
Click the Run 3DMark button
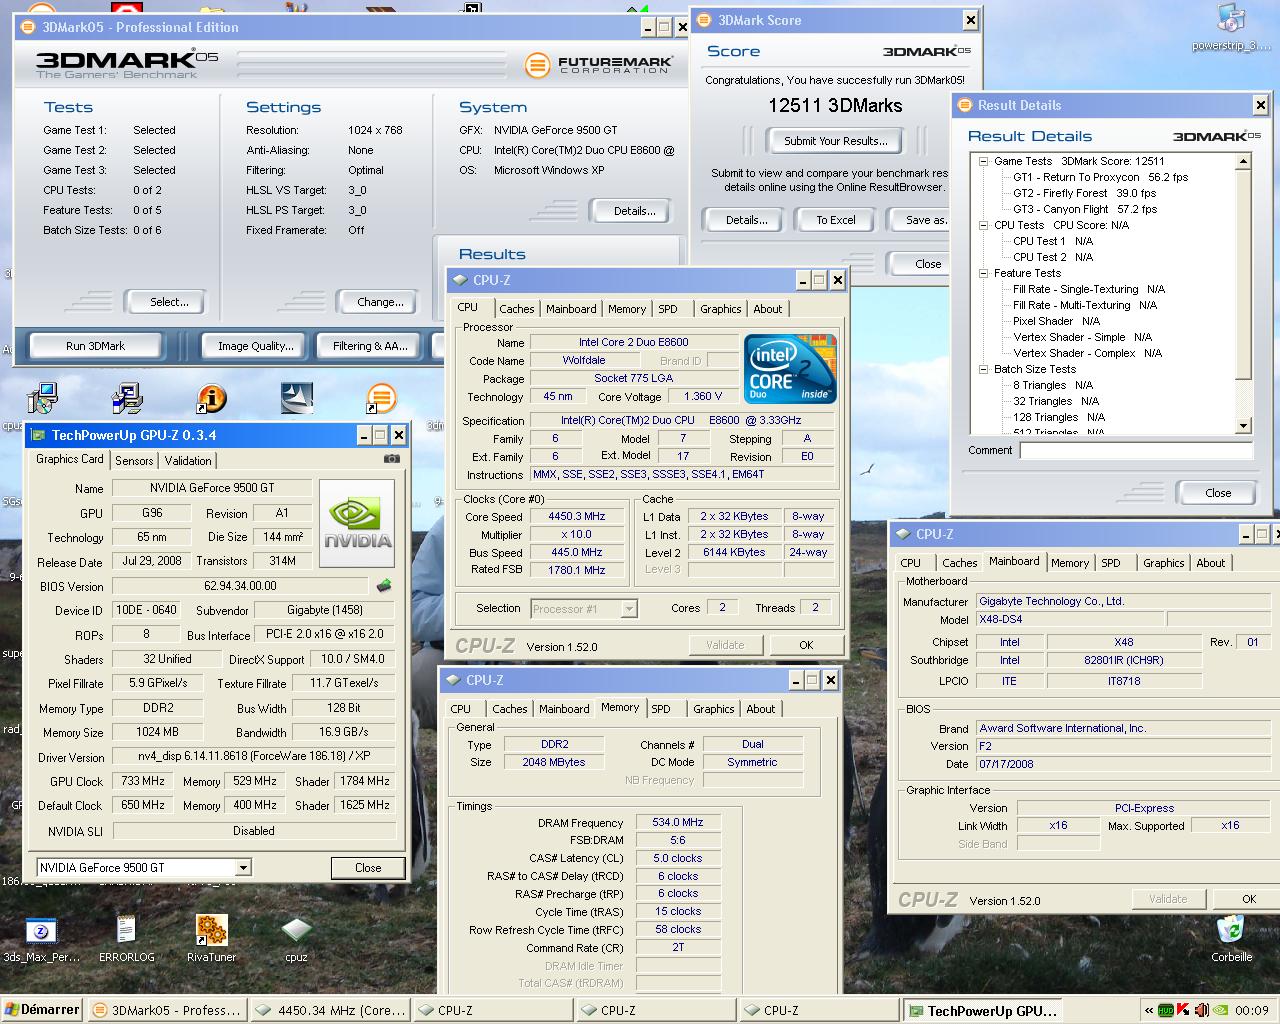[96, 346]
